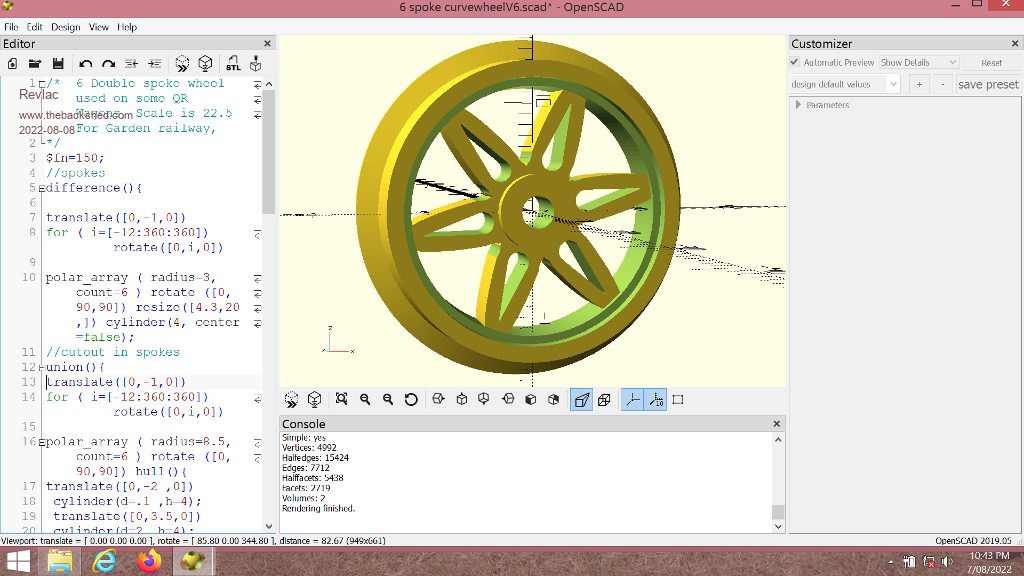Open the Show Details dropdown
The image size is (1024, 576).
918,62
